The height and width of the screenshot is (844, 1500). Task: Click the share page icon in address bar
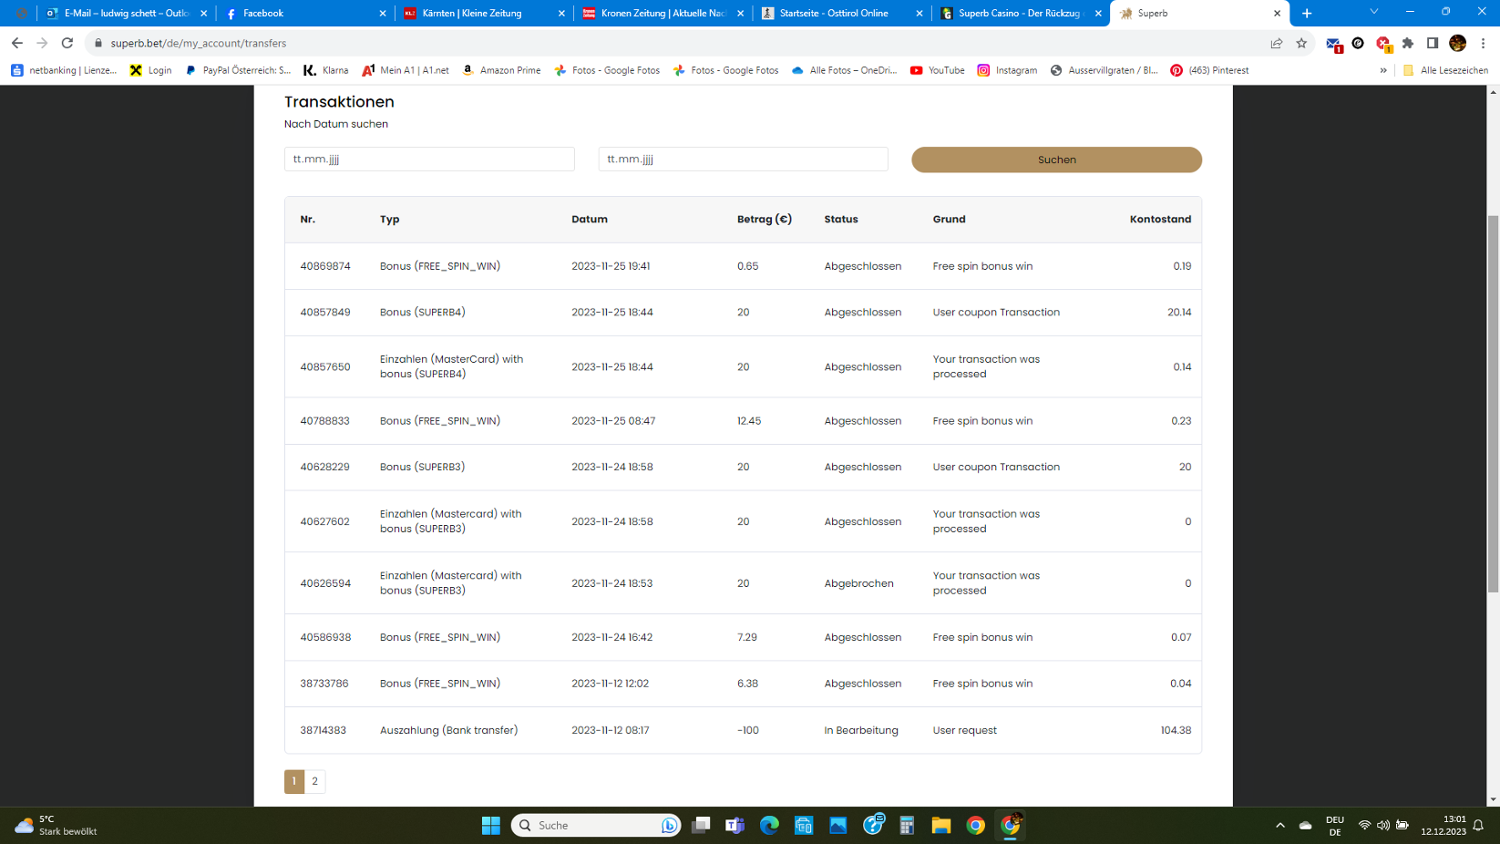point(1276,43)
